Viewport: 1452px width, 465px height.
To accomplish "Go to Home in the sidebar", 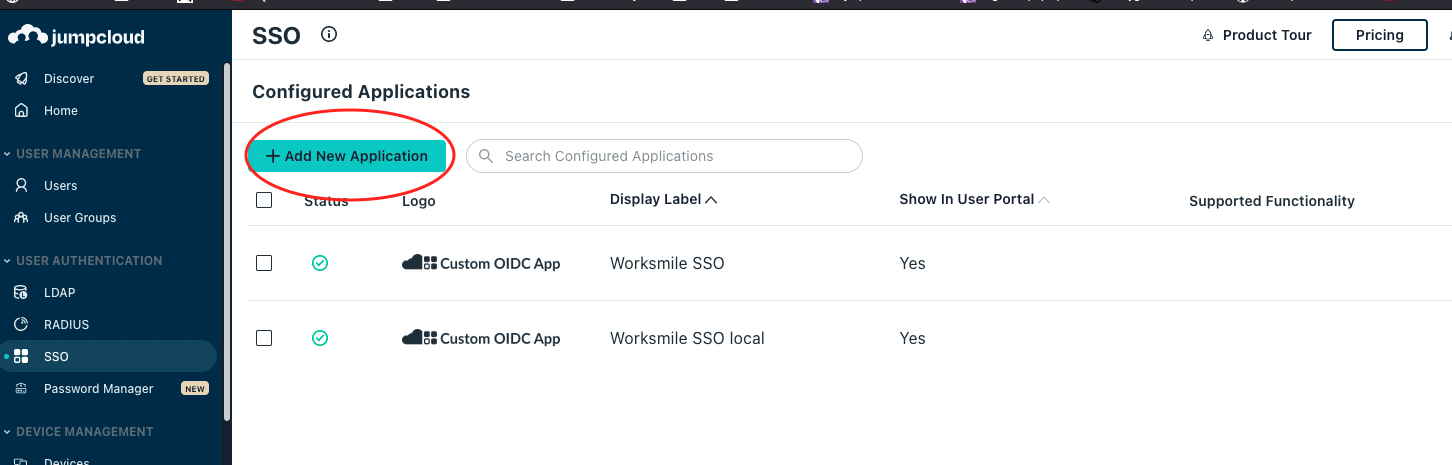I will [61, 111].
